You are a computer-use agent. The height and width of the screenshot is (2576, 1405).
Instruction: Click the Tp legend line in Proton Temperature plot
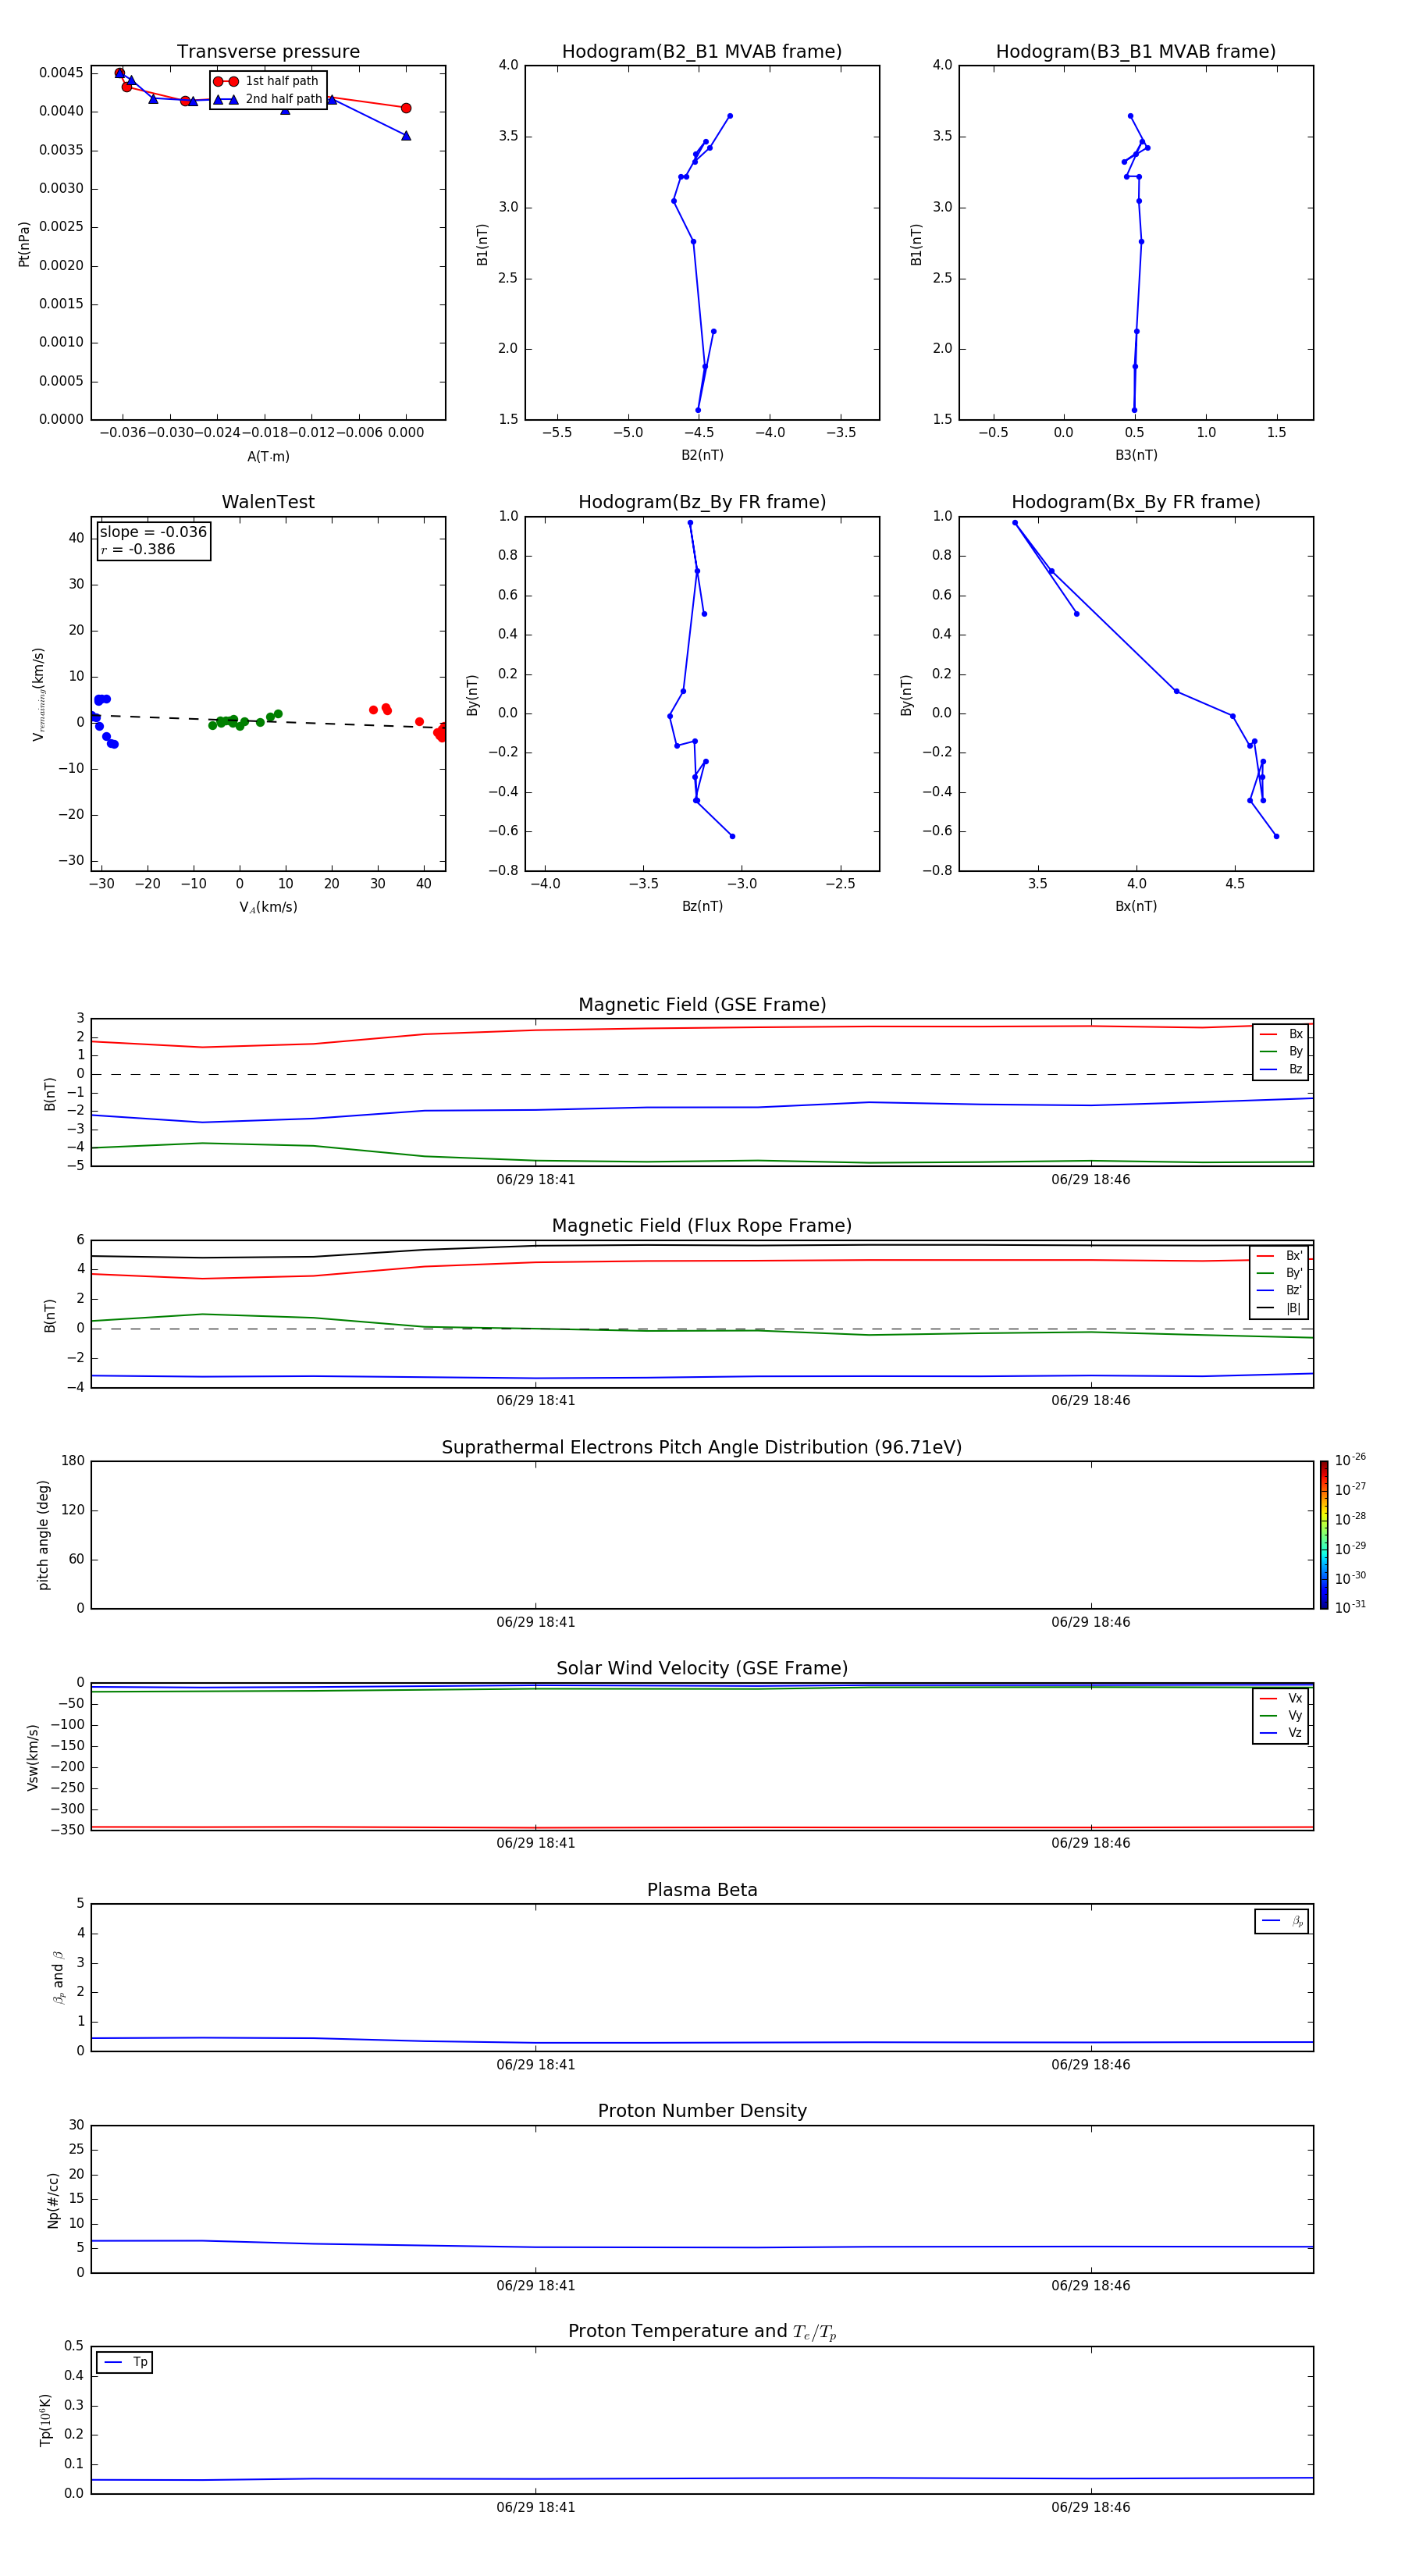click(x=113, y=2362)
